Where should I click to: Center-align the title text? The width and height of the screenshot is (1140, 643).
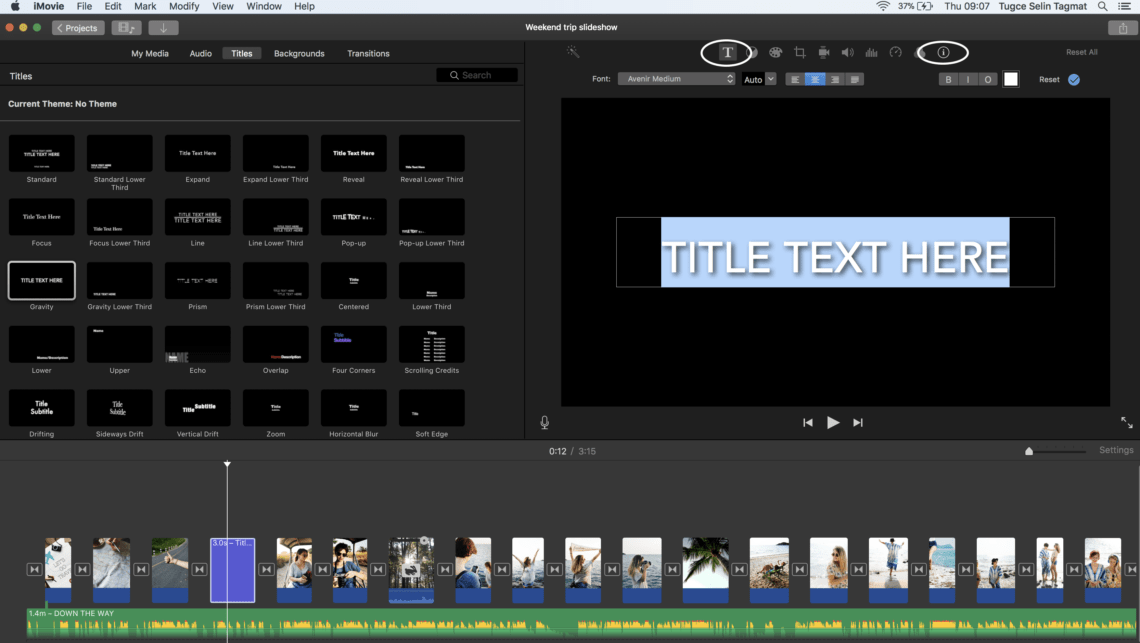point(815,79)
